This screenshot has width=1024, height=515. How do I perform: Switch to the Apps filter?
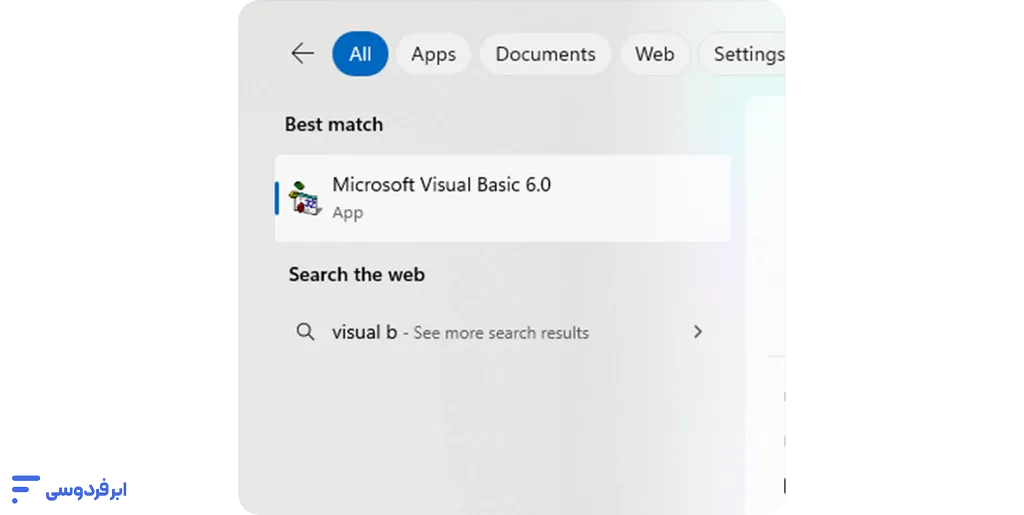[433, 54]
